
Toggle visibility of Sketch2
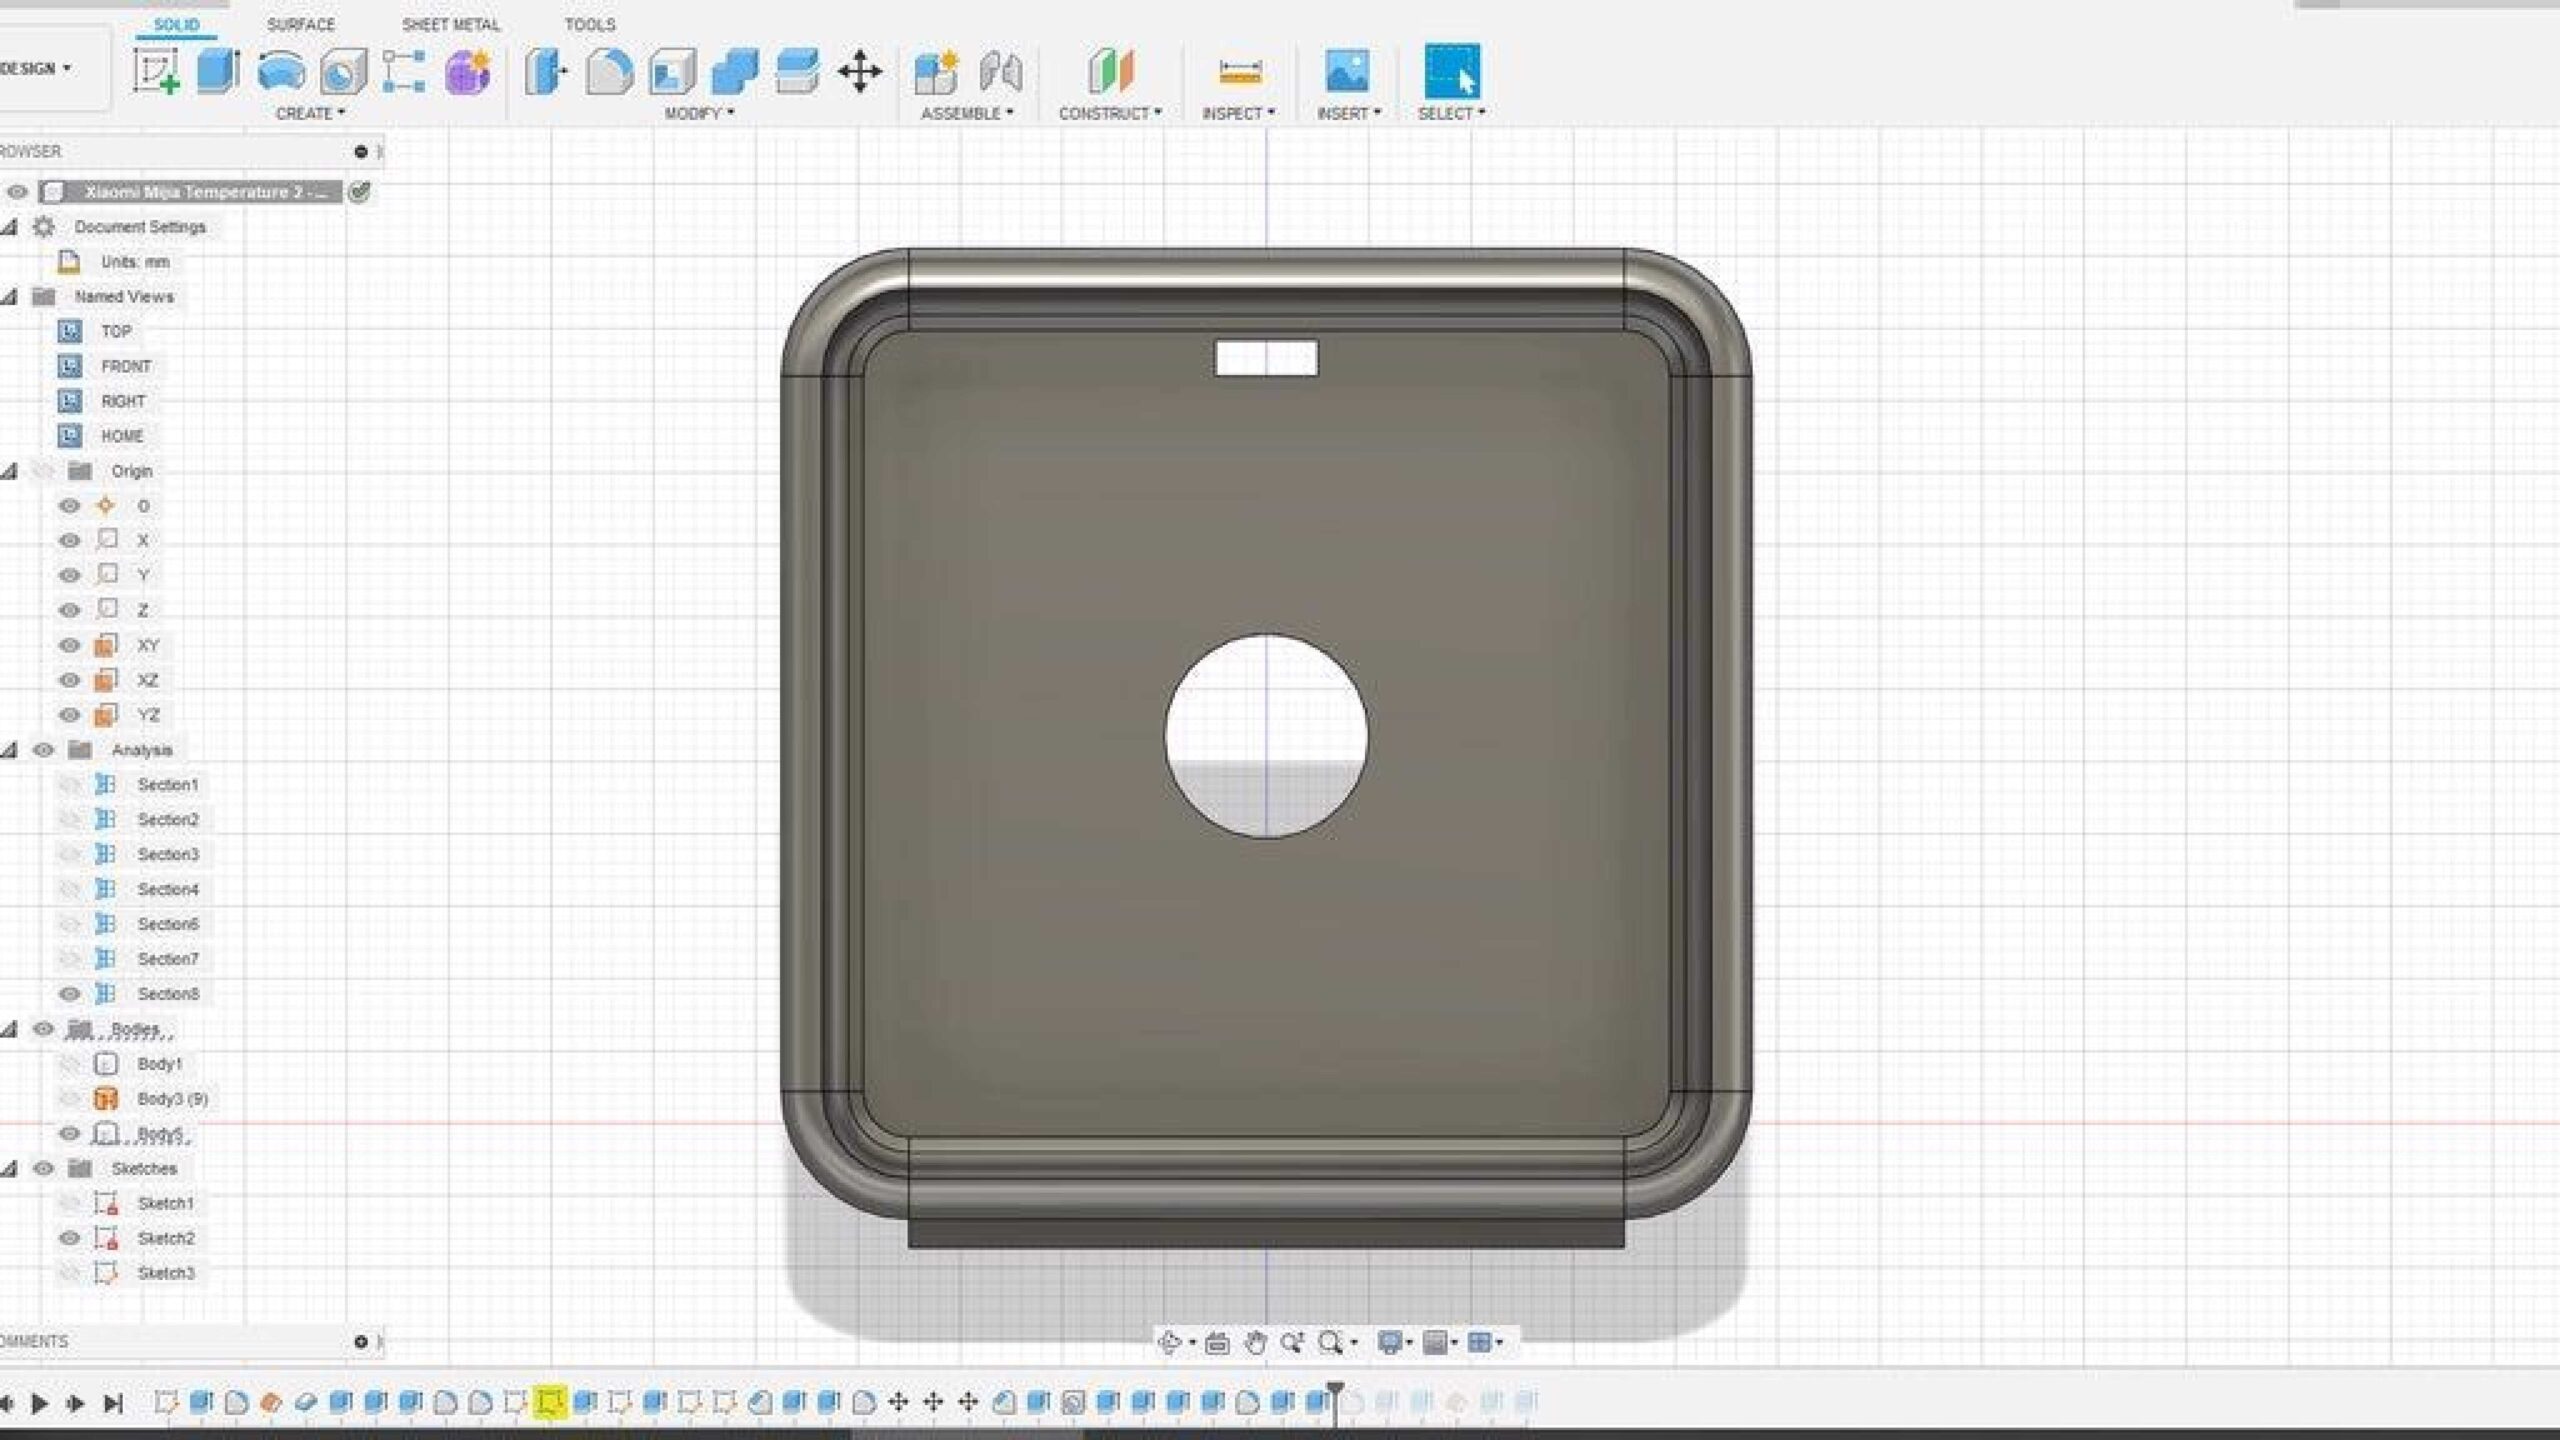(x=69, y=1237)
